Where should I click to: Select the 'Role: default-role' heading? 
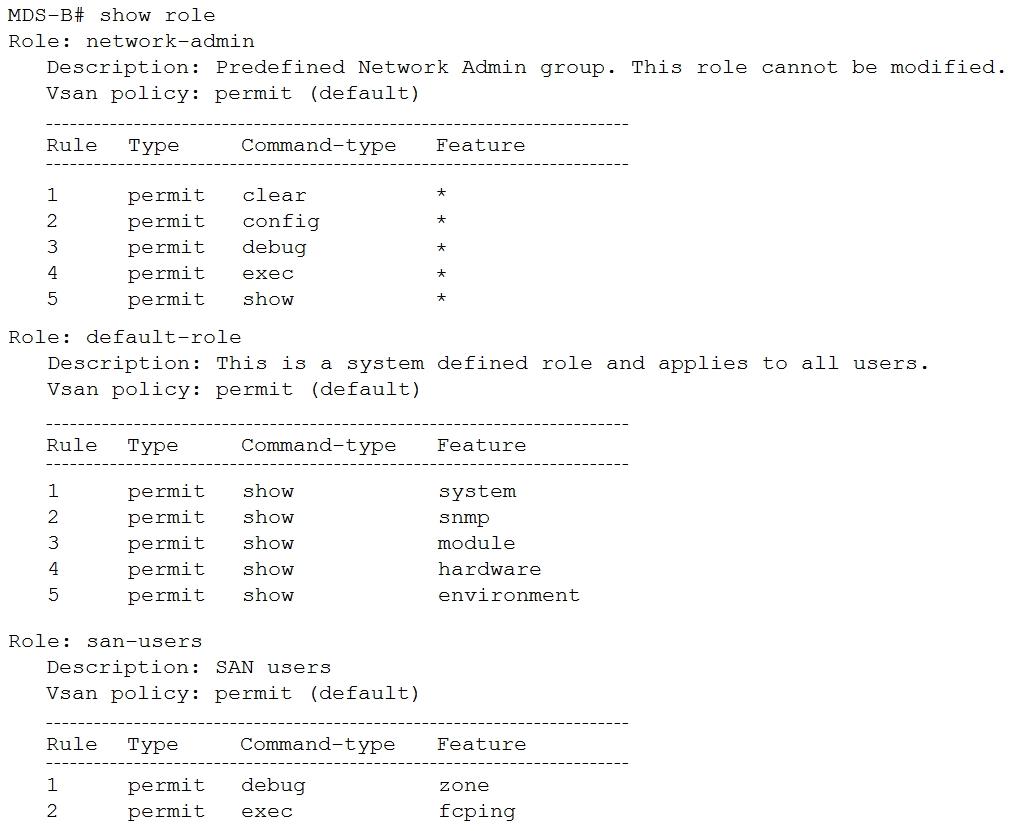(125, 337)
